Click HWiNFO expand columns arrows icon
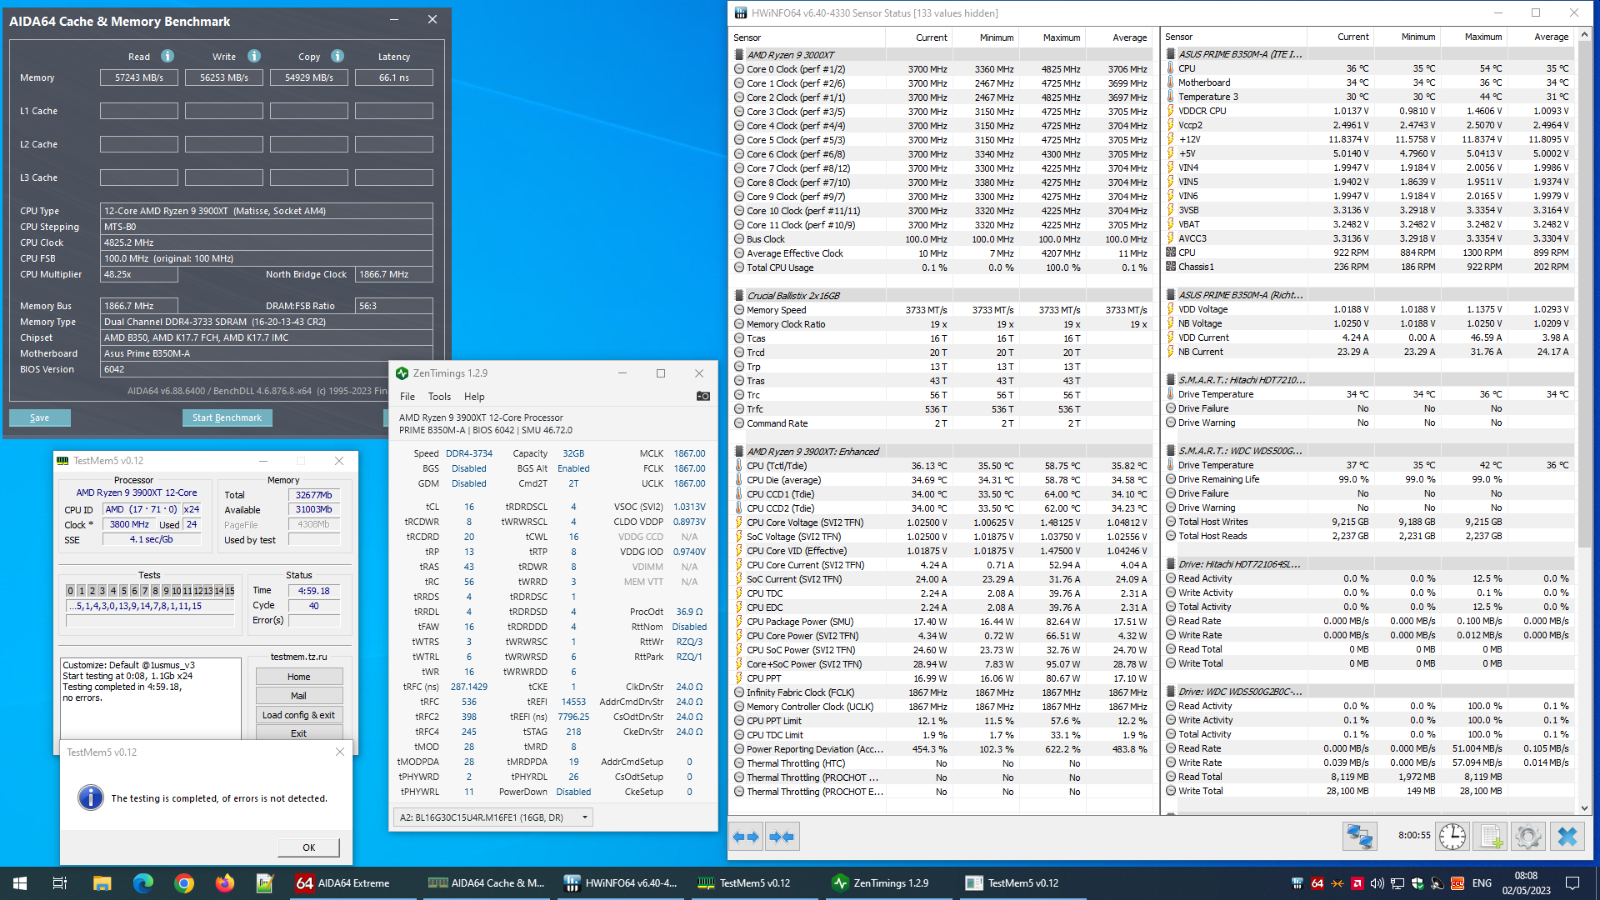This screenshot has height=900, width=1600. click(746, 837)
